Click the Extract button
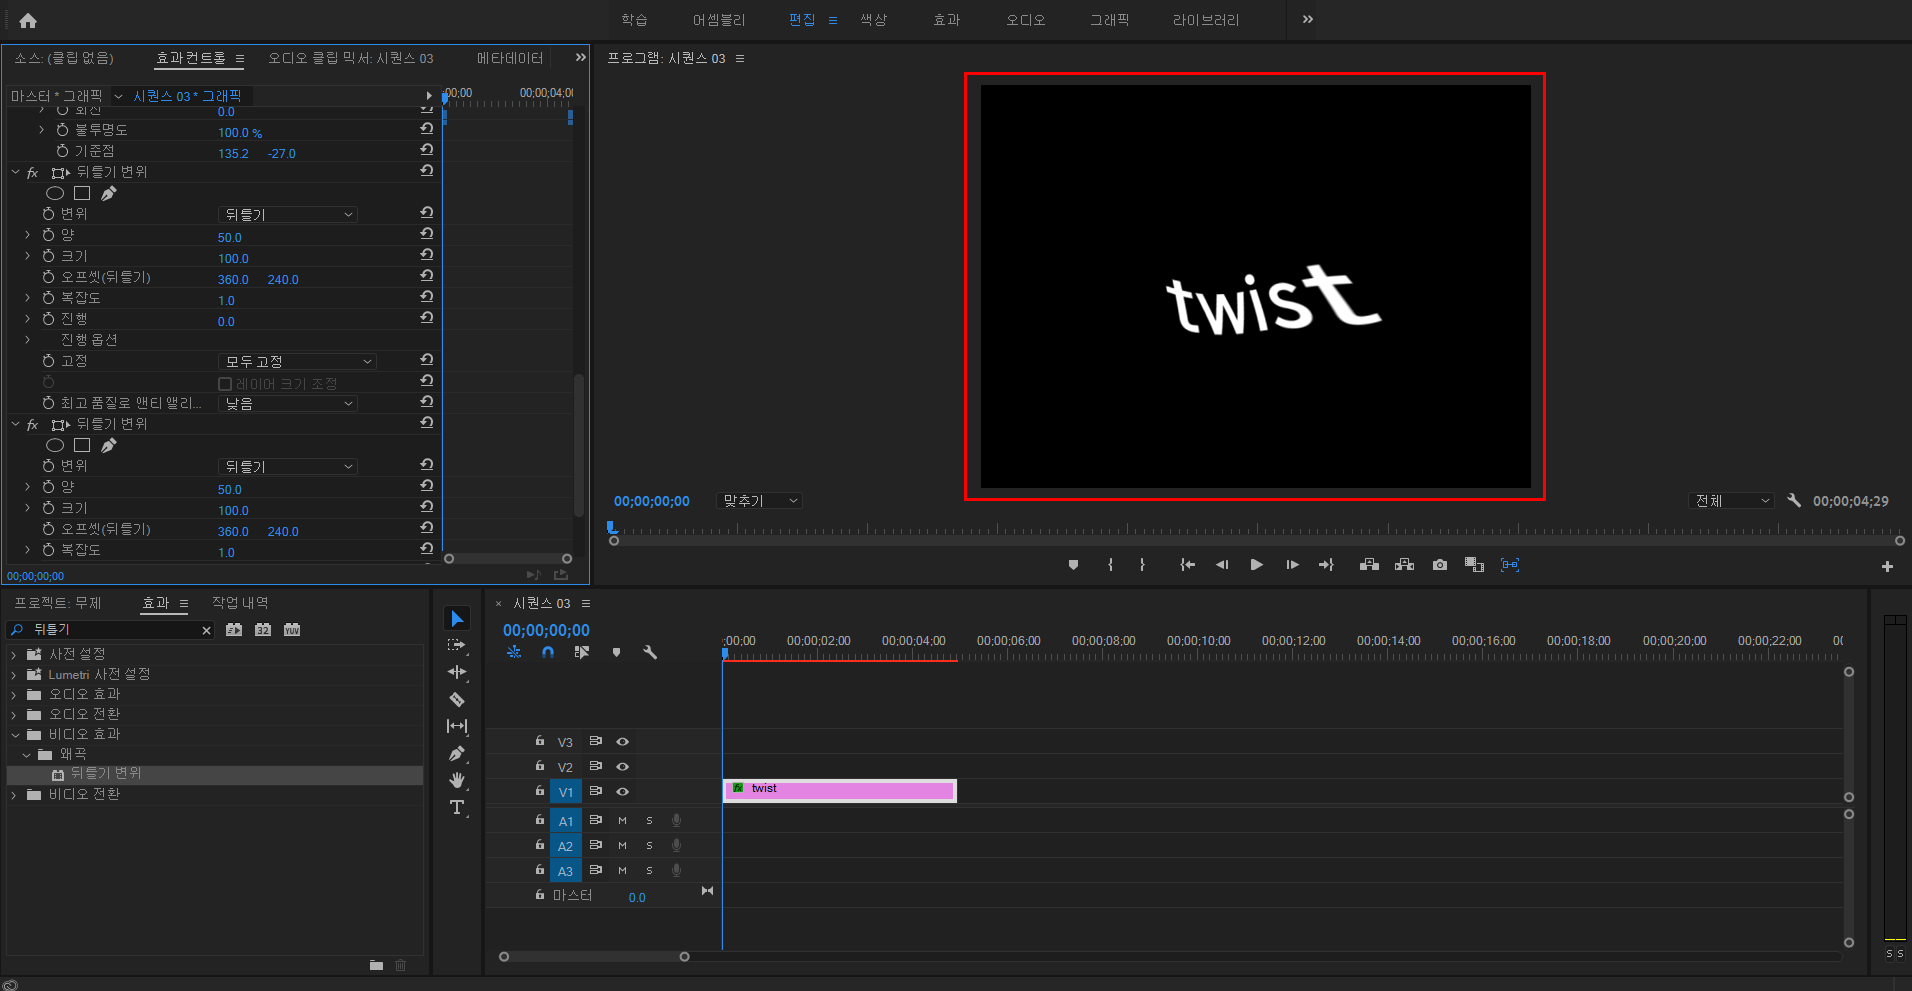 pos(1404,565)
